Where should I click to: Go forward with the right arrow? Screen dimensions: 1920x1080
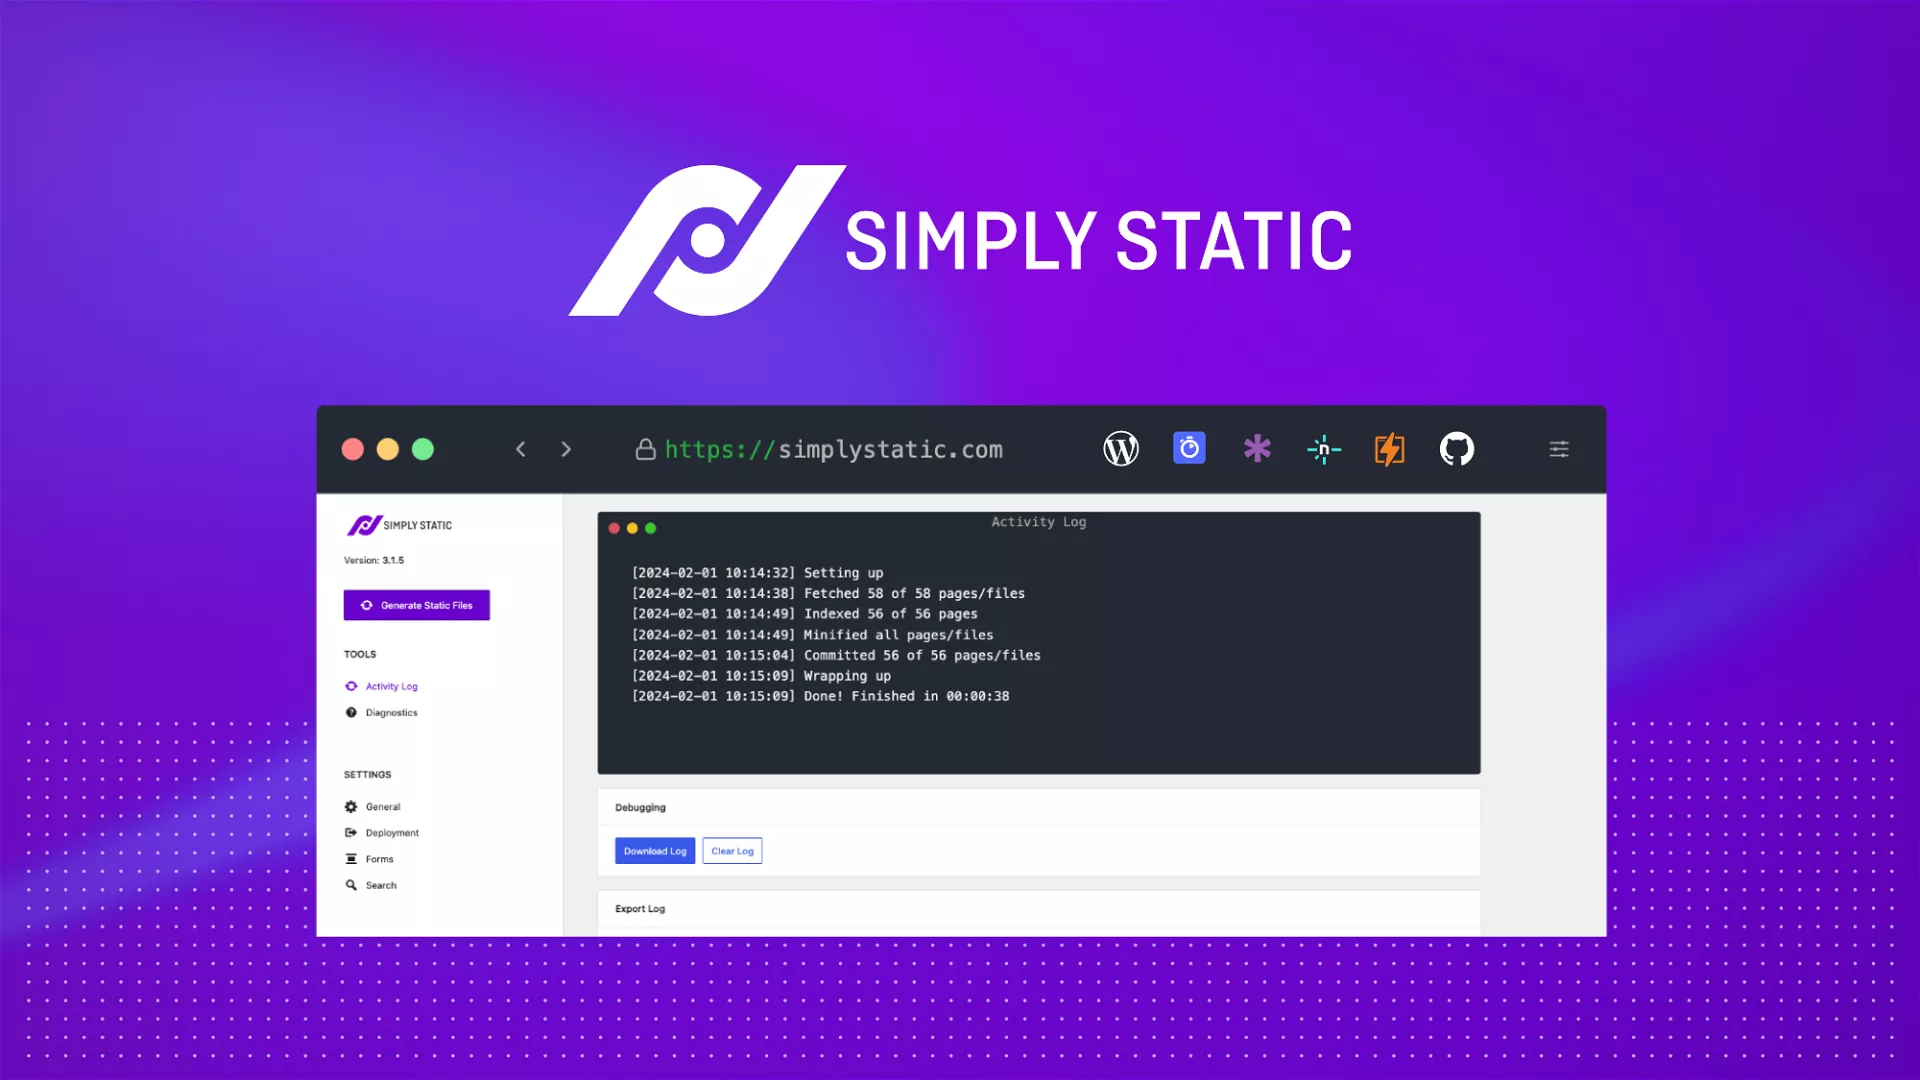click(x=566, y=449)
